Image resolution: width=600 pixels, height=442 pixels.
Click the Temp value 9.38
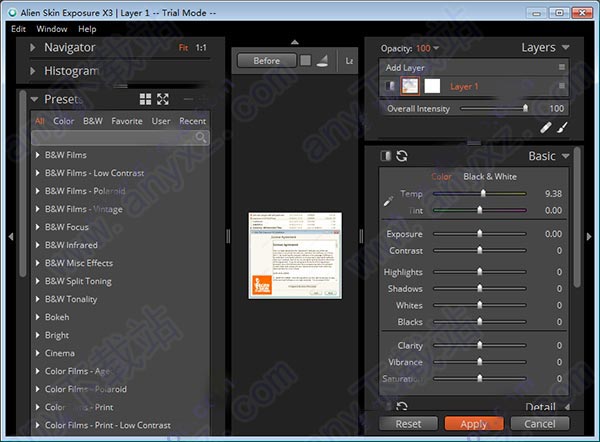553,194
